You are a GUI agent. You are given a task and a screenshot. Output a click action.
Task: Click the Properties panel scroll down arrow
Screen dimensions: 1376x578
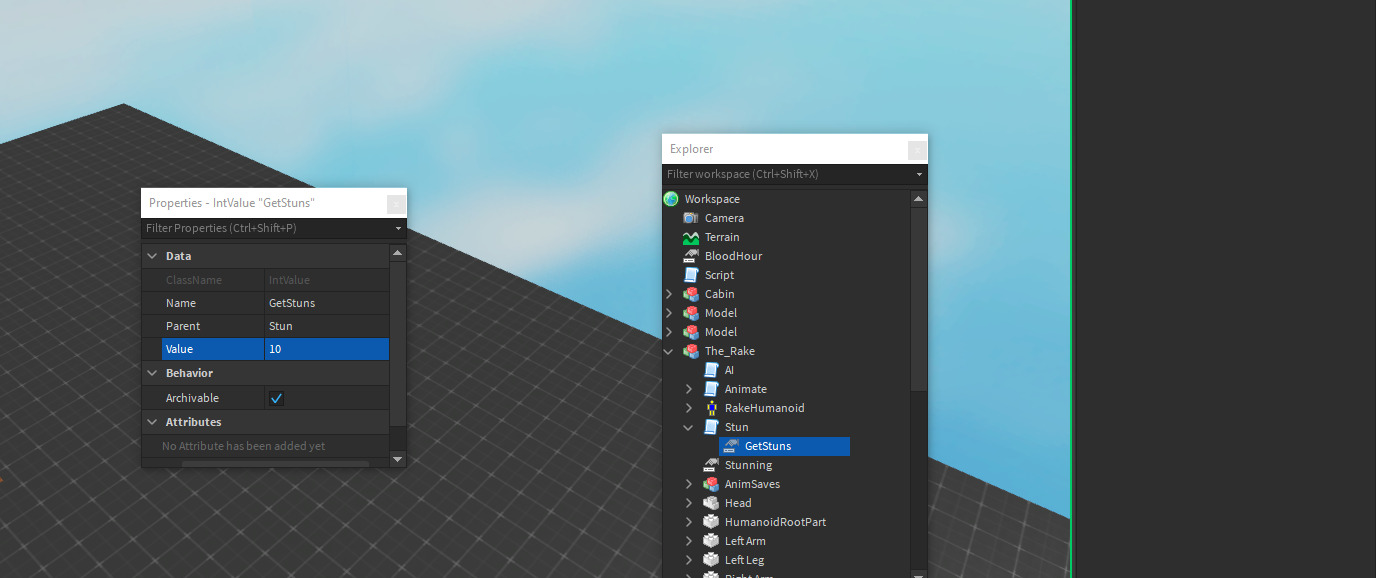(x=398, y=460)
